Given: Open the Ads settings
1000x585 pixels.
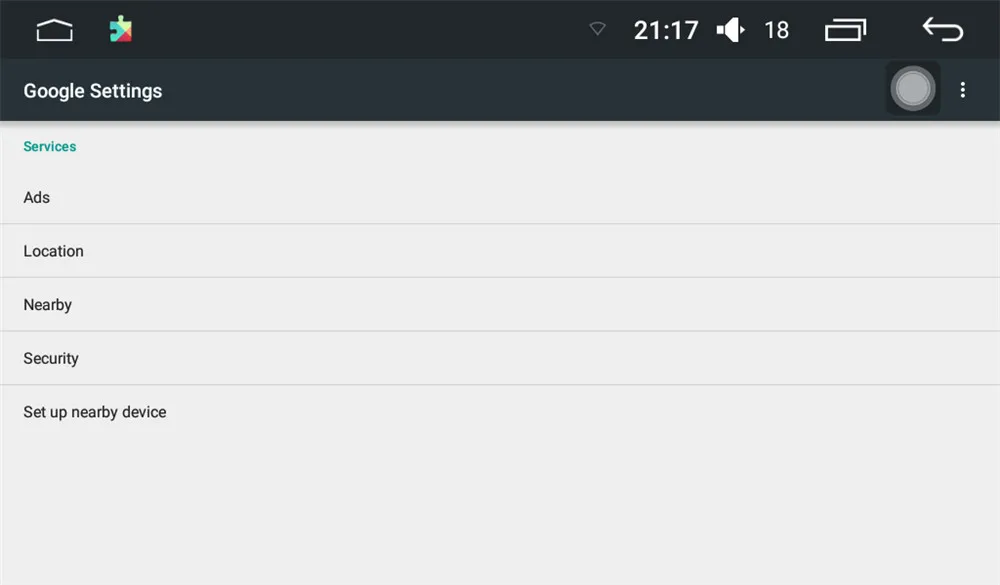Looking at the screenshot, I should point(500,197).
